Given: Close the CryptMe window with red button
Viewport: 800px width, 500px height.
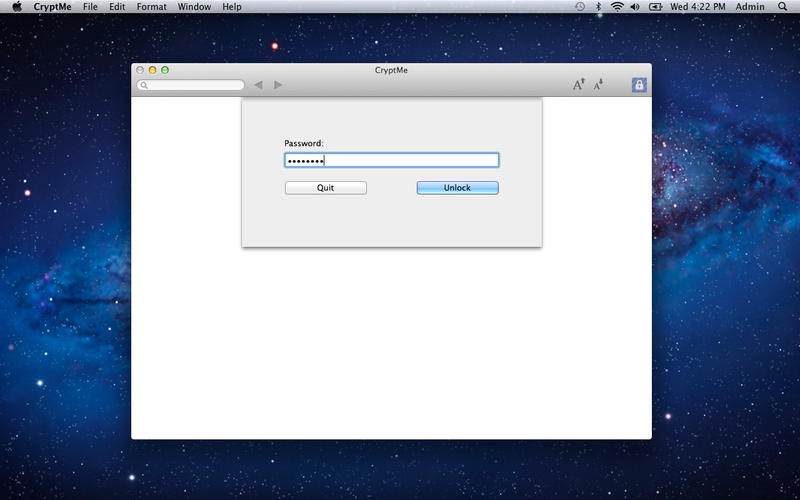Looking at the screenshot, I should coord(140,70).
